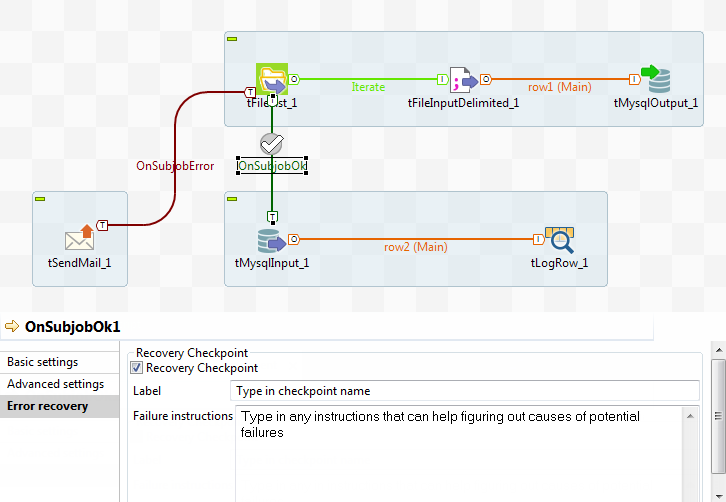The image size is (726, 502).
Task: Click the Failure instructions text area
Action: [x=465, y=450]
